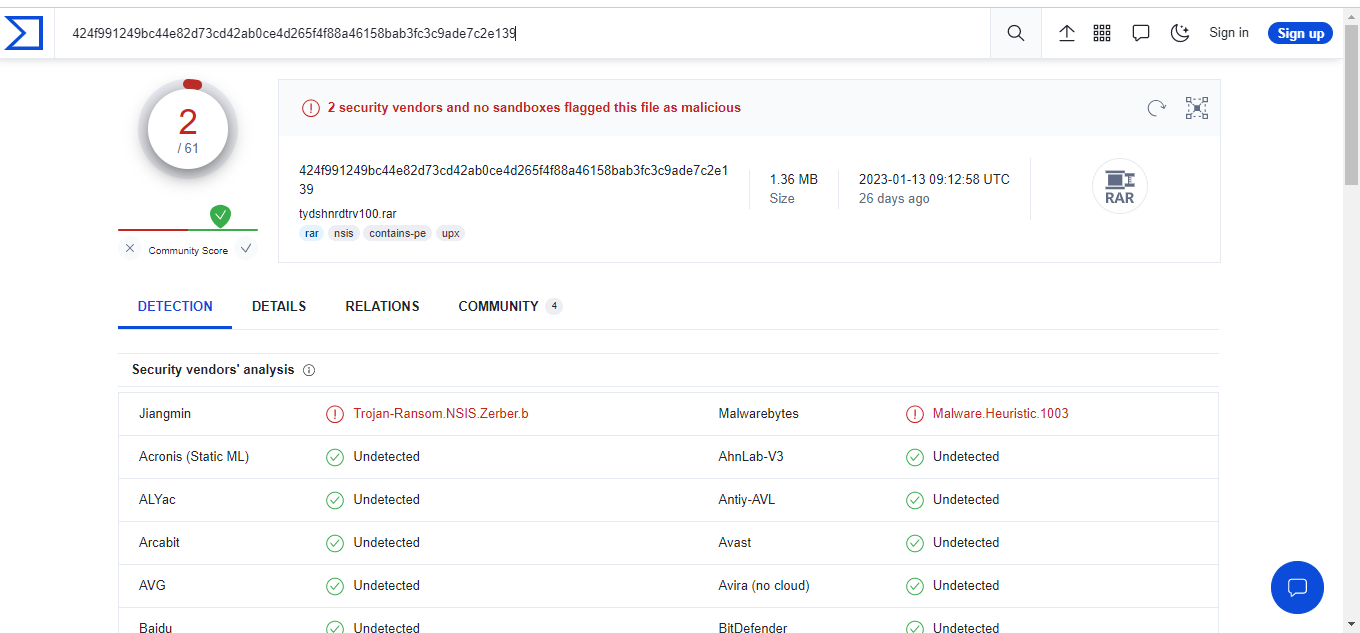
Task: Click the Acronis (Static ML) vendor name
Action: click(x=194, y=457)
